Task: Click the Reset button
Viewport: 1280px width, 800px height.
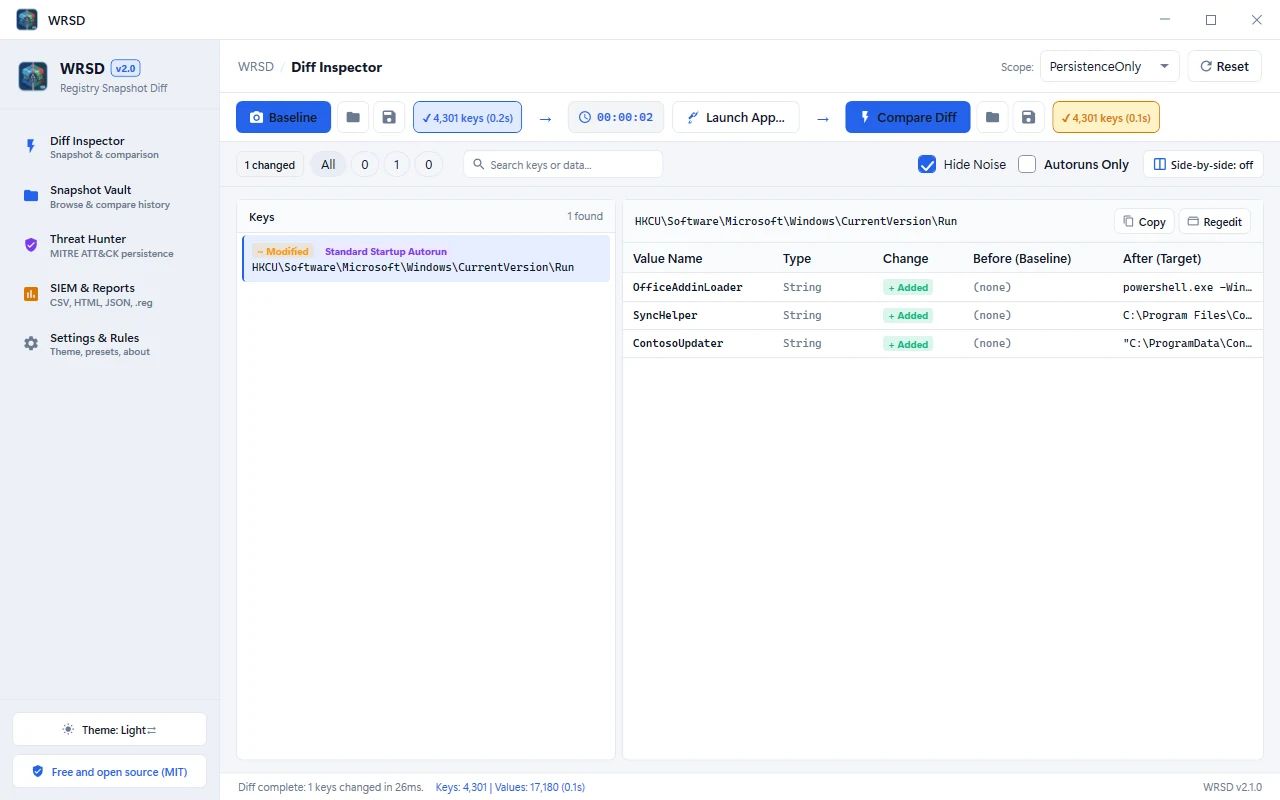Action: 1224,66
